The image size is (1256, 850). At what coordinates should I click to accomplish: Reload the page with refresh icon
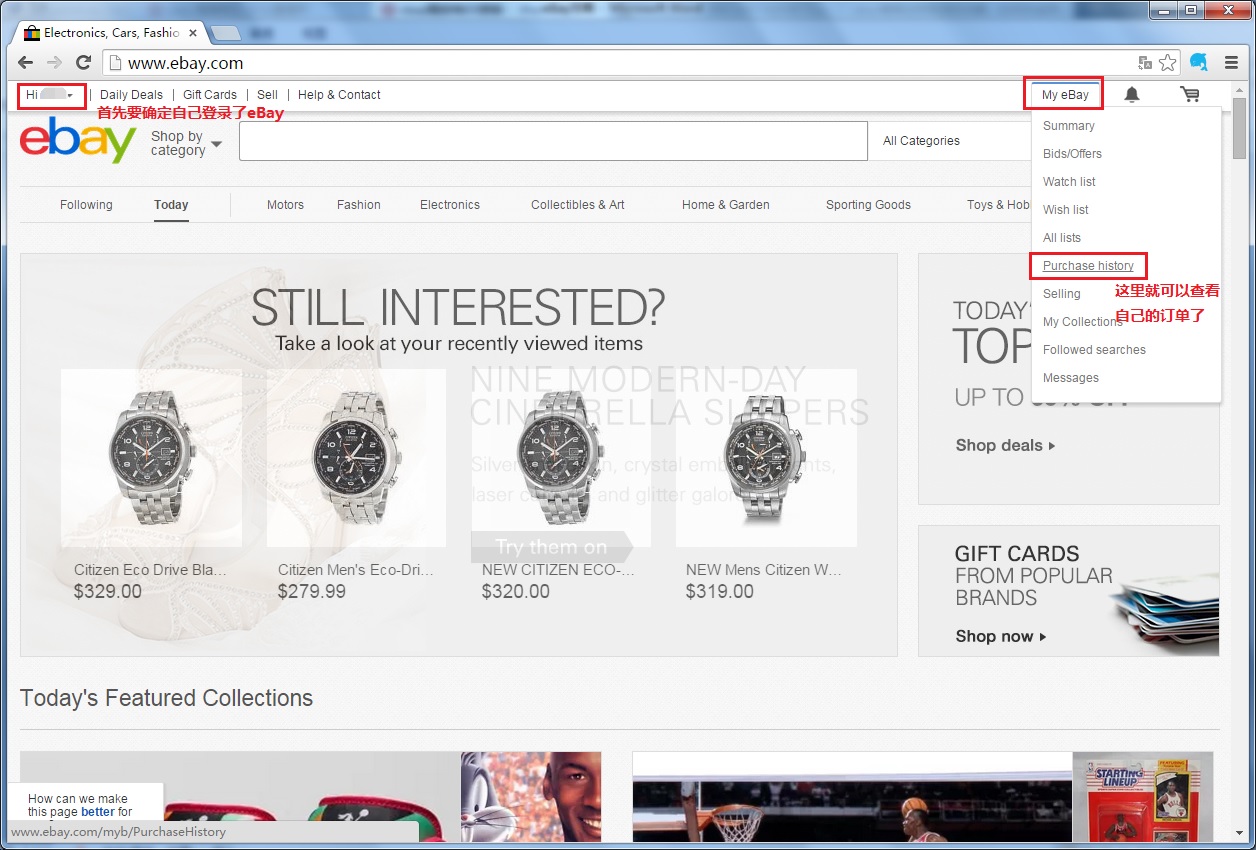pos(84,62)
